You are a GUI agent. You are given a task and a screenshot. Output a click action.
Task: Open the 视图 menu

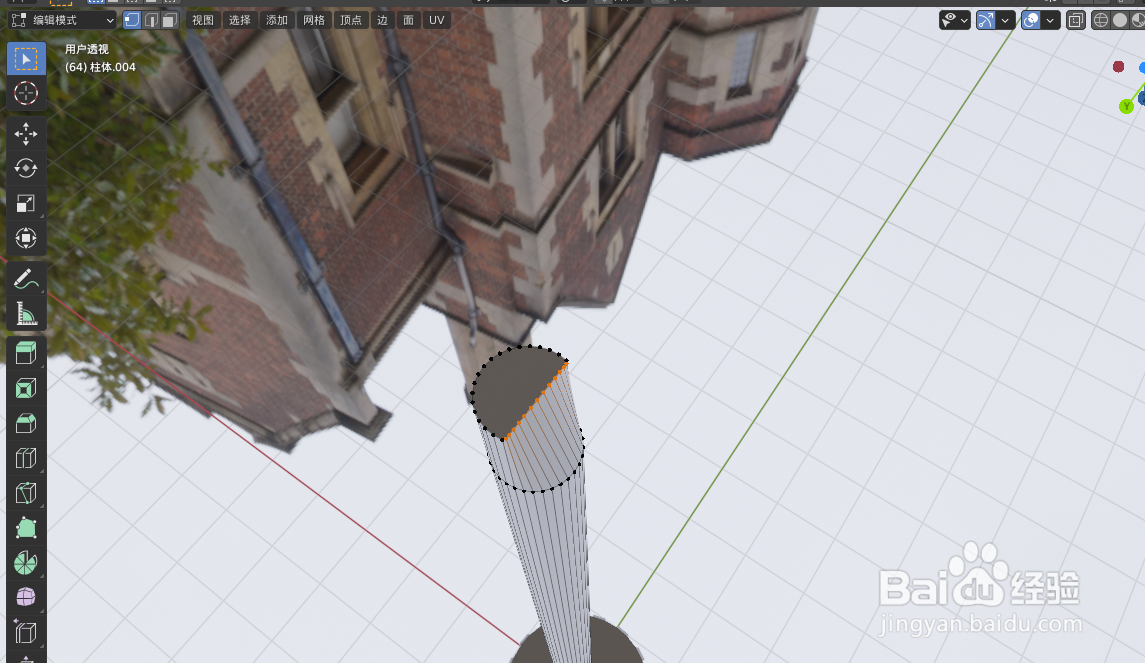coord(203,20)
